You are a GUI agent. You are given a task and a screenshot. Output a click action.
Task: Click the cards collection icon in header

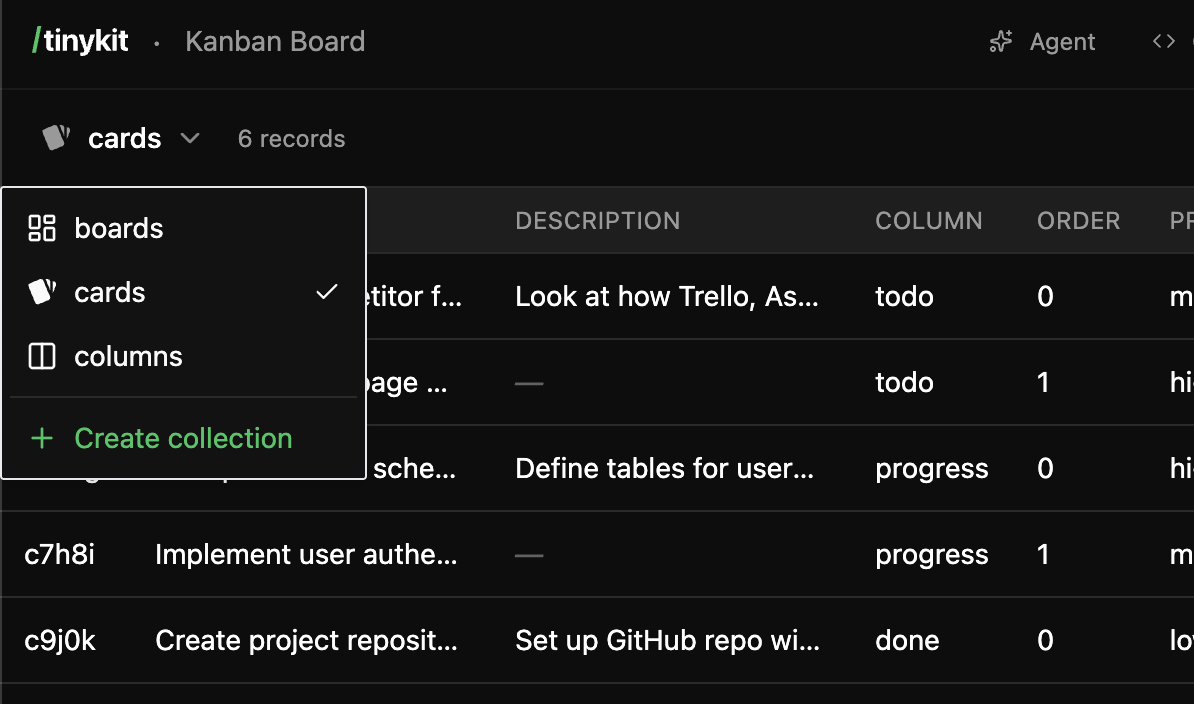tap(56, 138)
